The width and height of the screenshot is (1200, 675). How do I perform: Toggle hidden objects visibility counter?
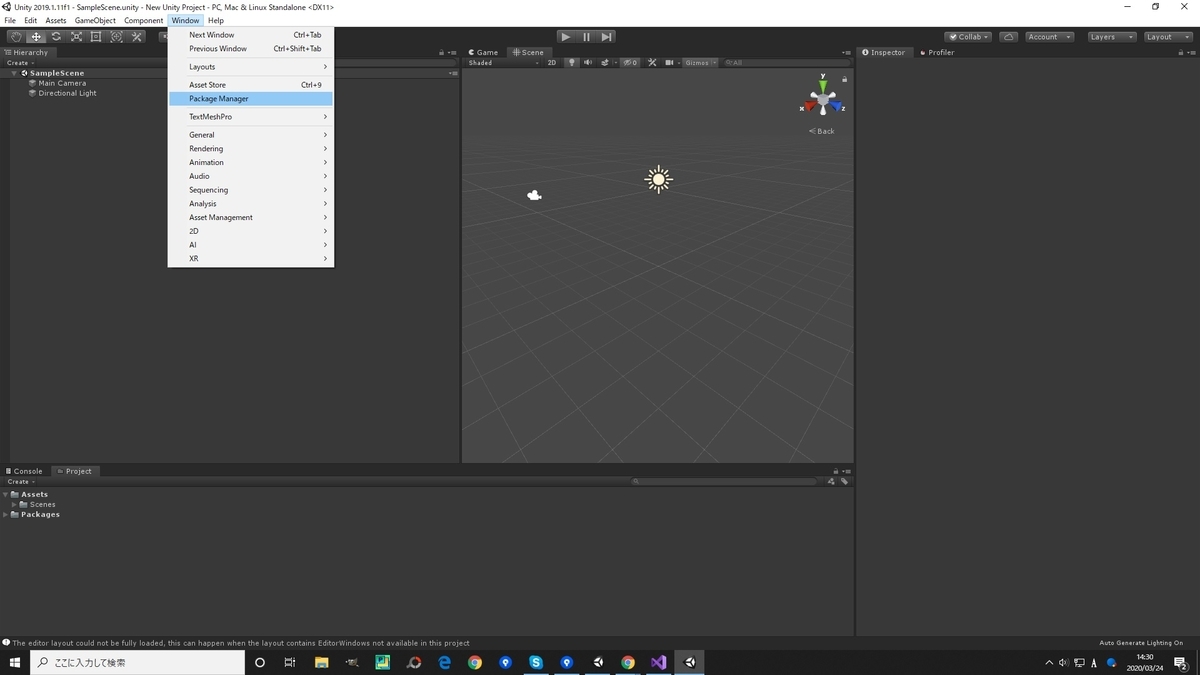[630, 63]
